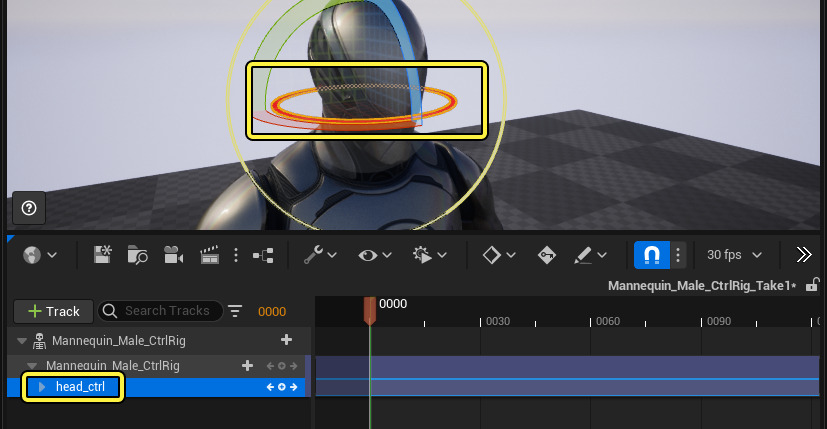Select the top Mannequin_Male_CtrlRig row label

point(119,341)
